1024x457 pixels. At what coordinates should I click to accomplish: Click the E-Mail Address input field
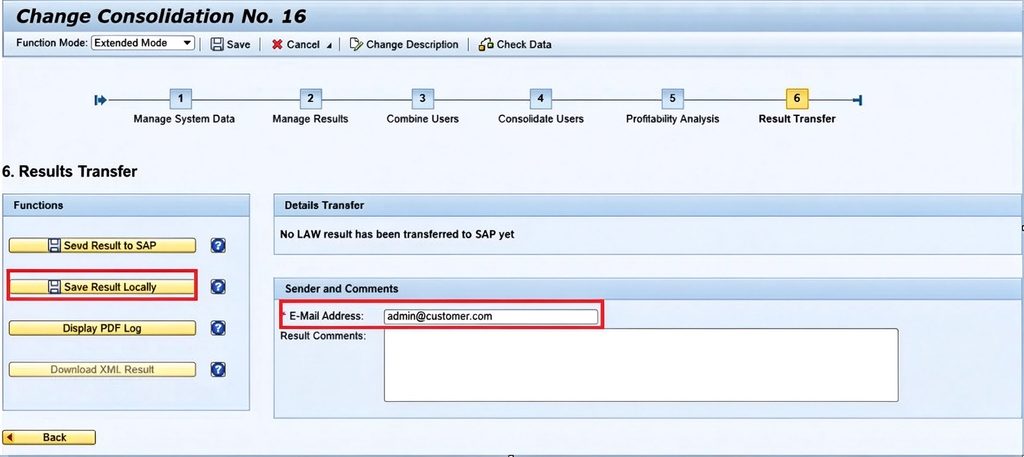(490, 316)
